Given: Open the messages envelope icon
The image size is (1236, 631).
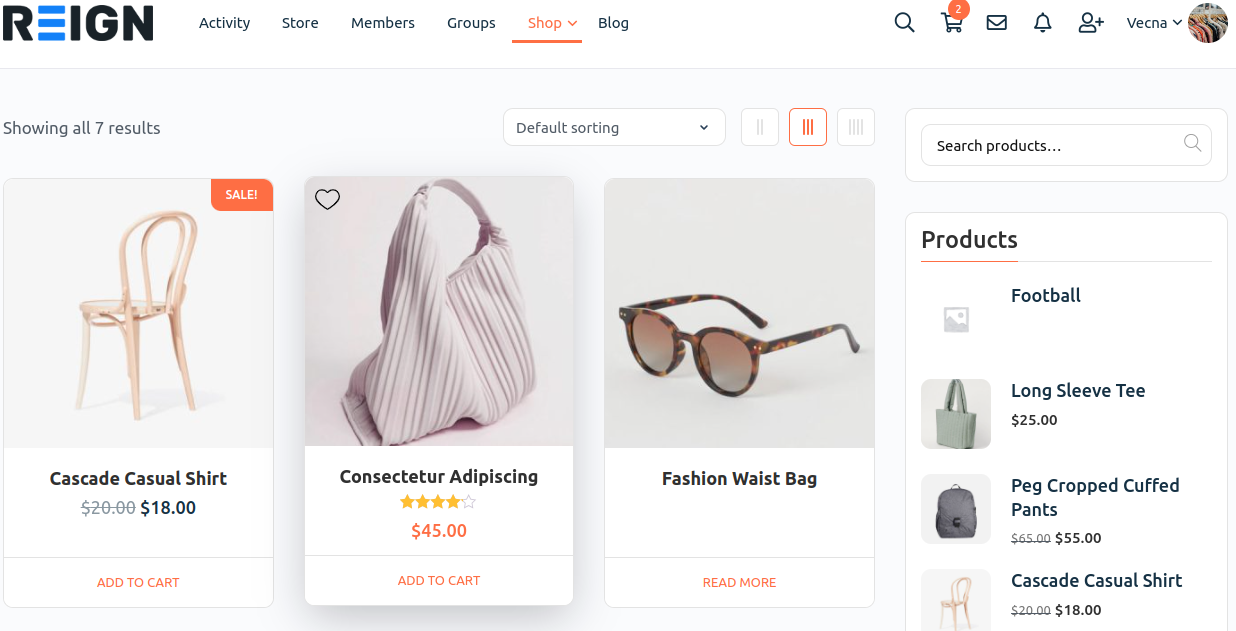Looking at the screenshot, I should click(997, 22).
